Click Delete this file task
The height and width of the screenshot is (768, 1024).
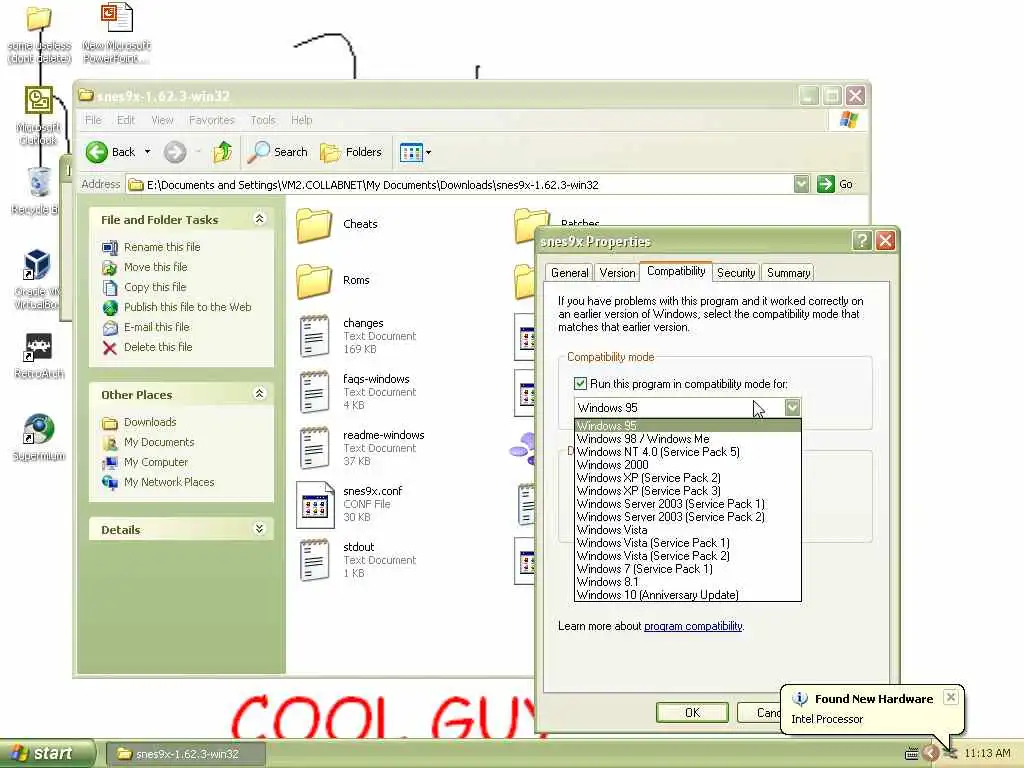click(x=158, y=347)
